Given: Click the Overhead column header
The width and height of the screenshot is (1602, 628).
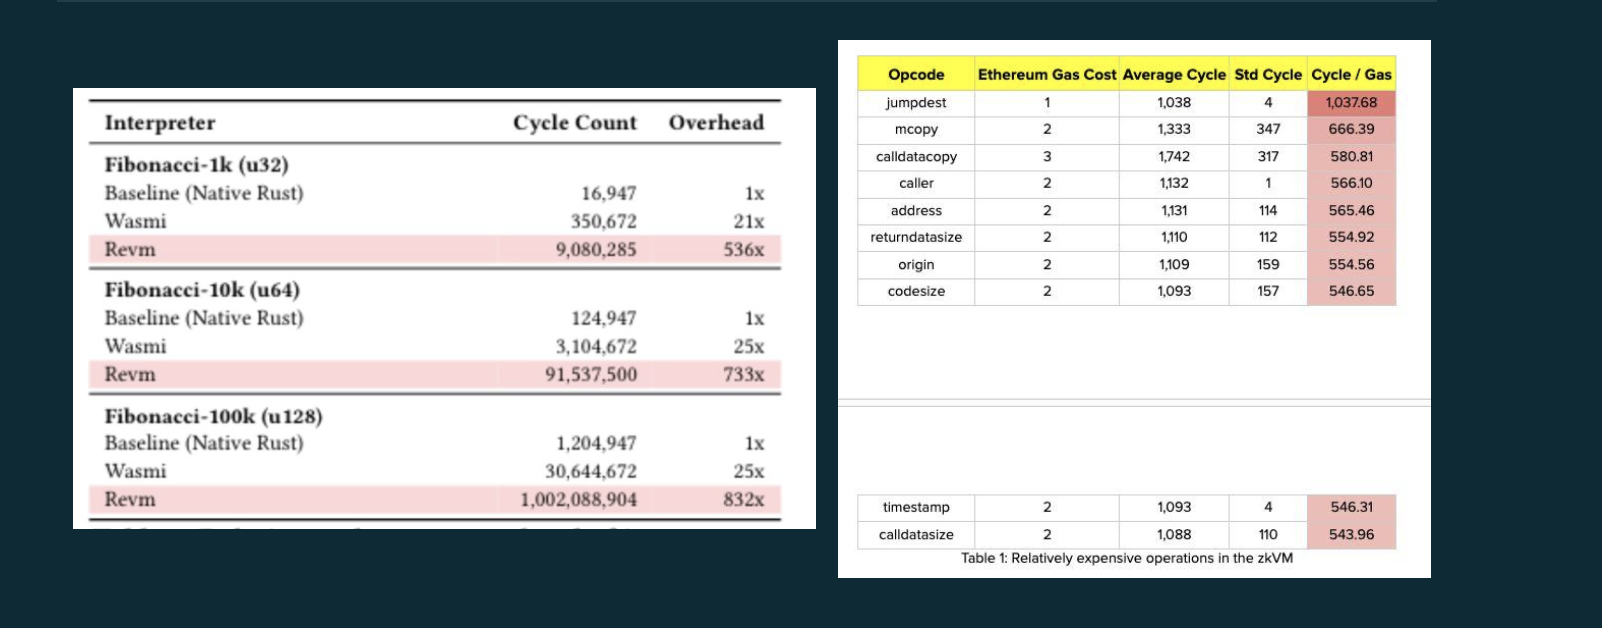Looking at the screenshot, I should pyautogui.click(x=716, y=123).
